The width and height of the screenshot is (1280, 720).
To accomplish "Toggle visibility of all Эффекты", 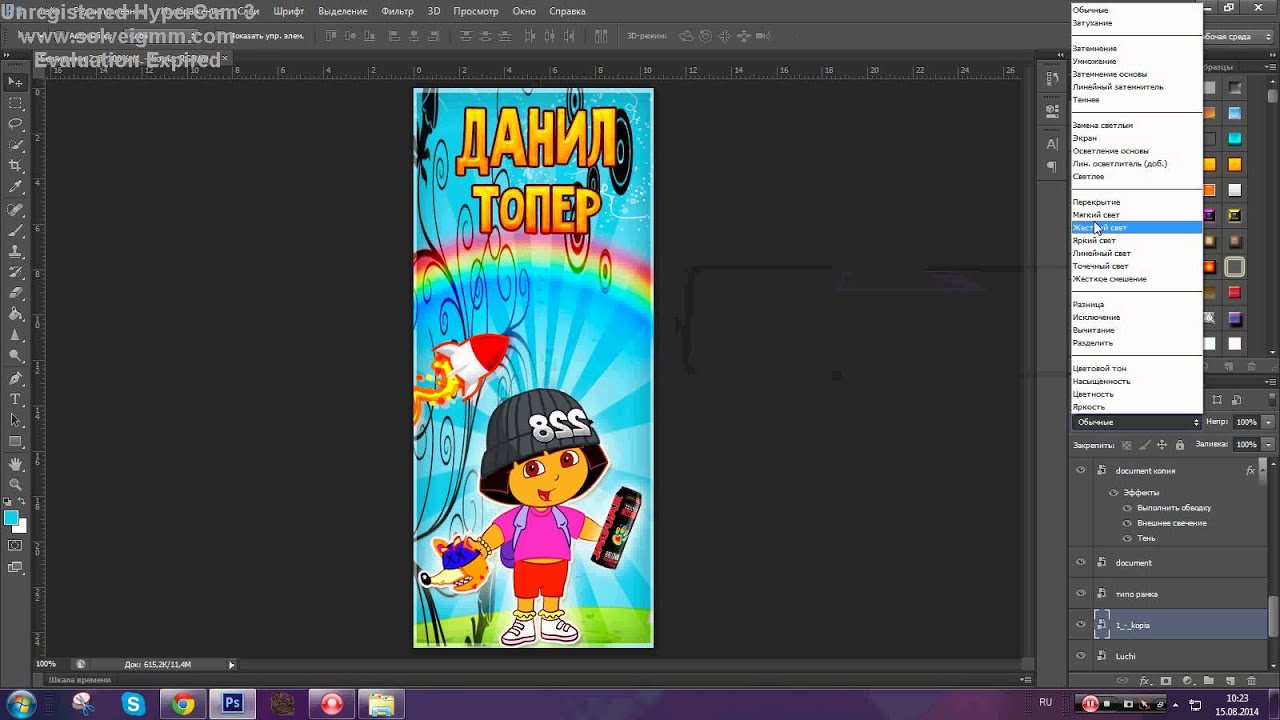I will point(1113,492).
